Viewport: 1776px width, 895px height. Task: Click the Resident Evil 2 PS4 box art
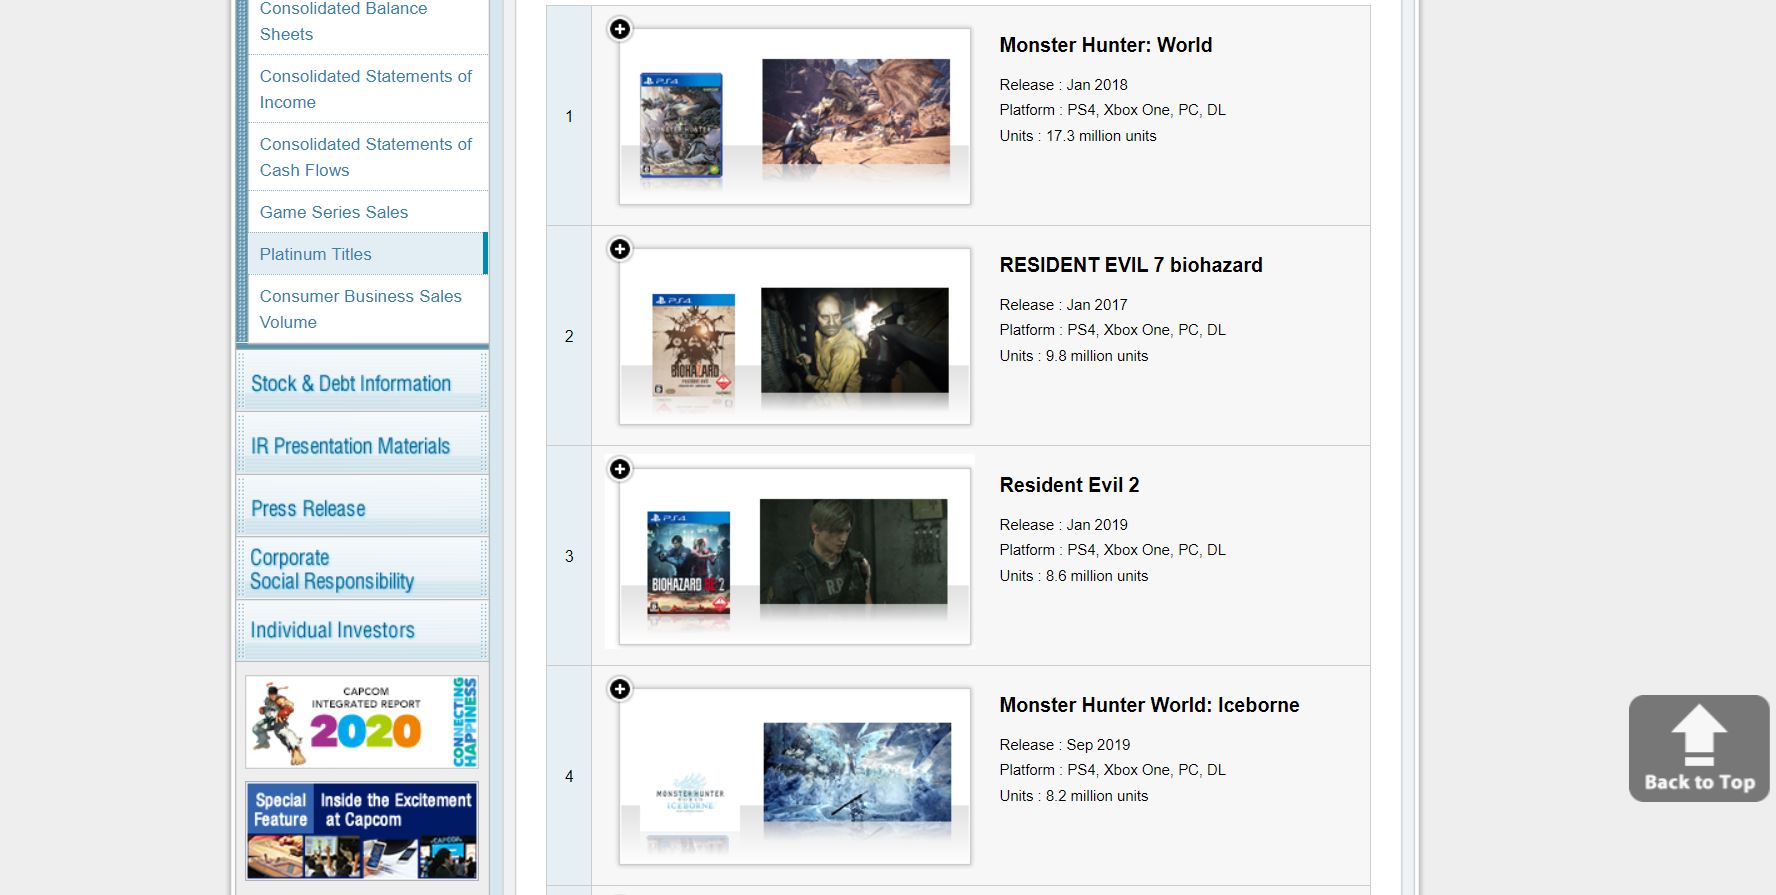tap(689, 563)
